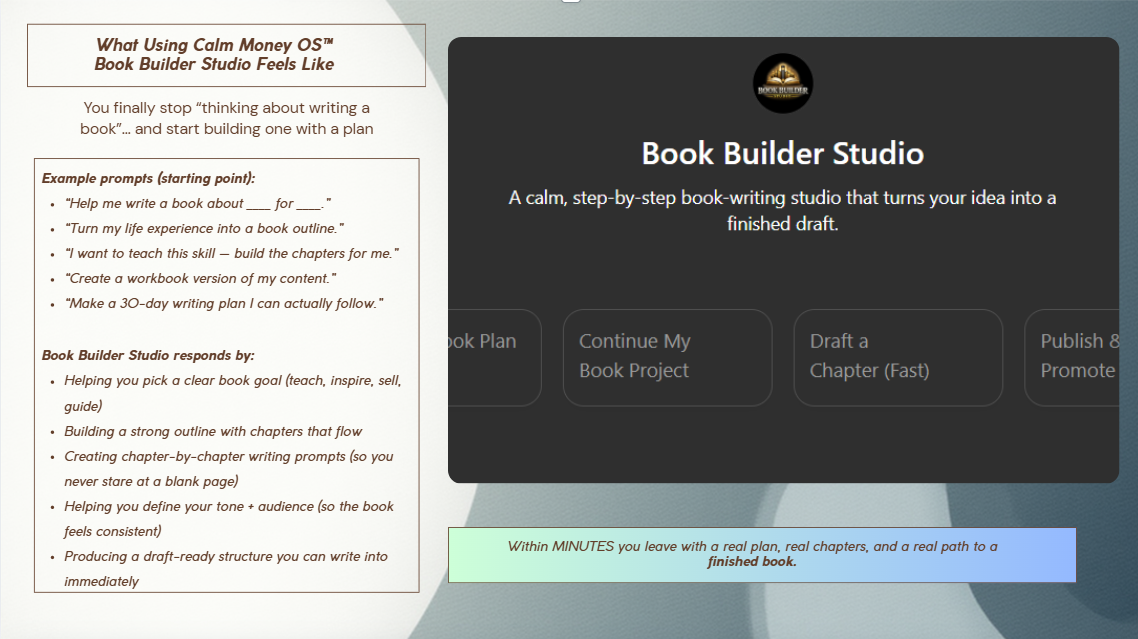Click the 'You finally stop thinking' tagline

point(226,118)
